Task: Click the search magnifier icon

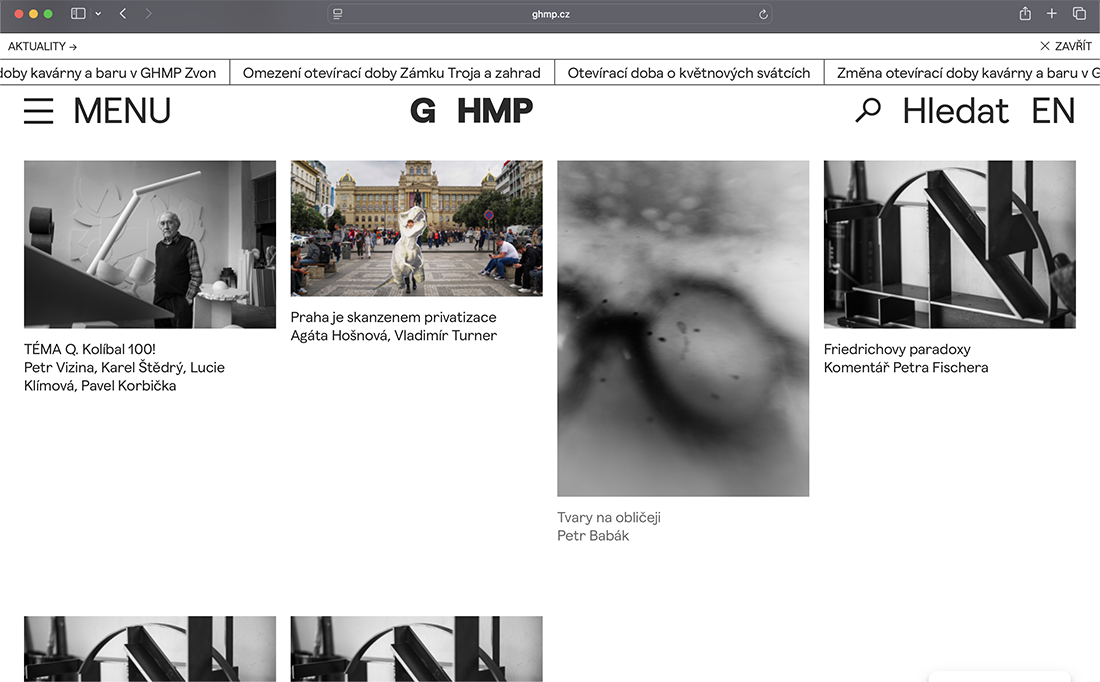Action: click(868, 110)
